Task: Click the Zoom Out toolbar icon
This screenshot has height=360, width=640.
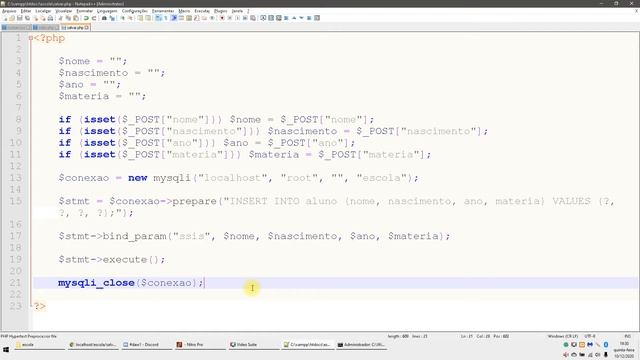Action: 130,18
